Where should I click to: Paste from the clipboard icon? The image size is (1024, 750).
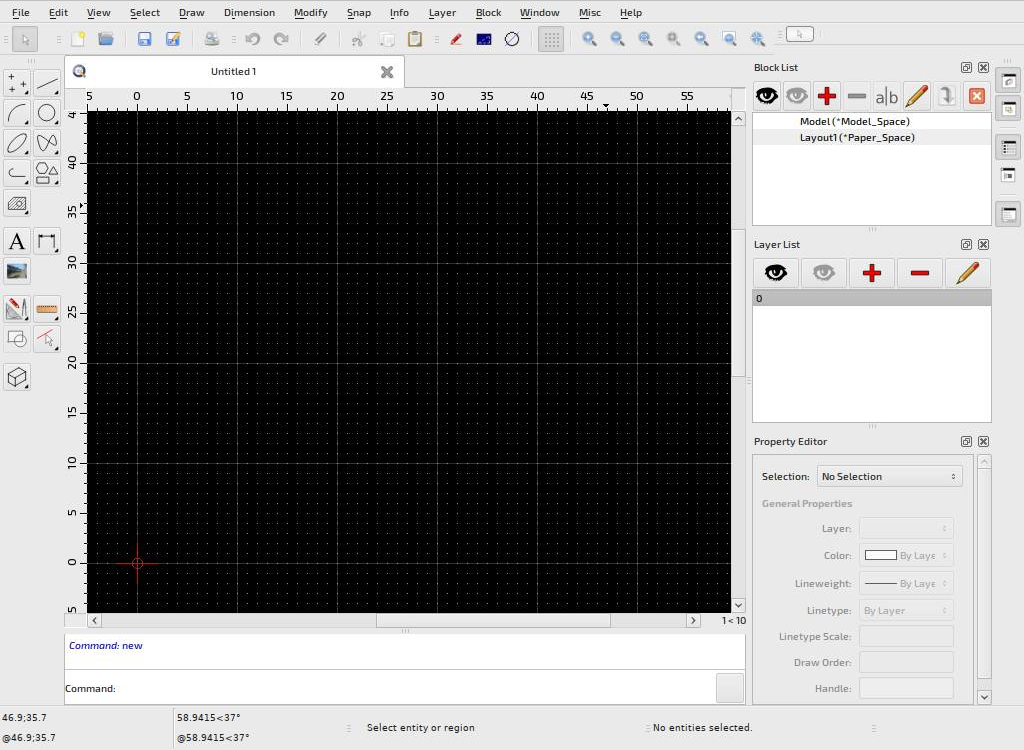click(x=415, y=39)
